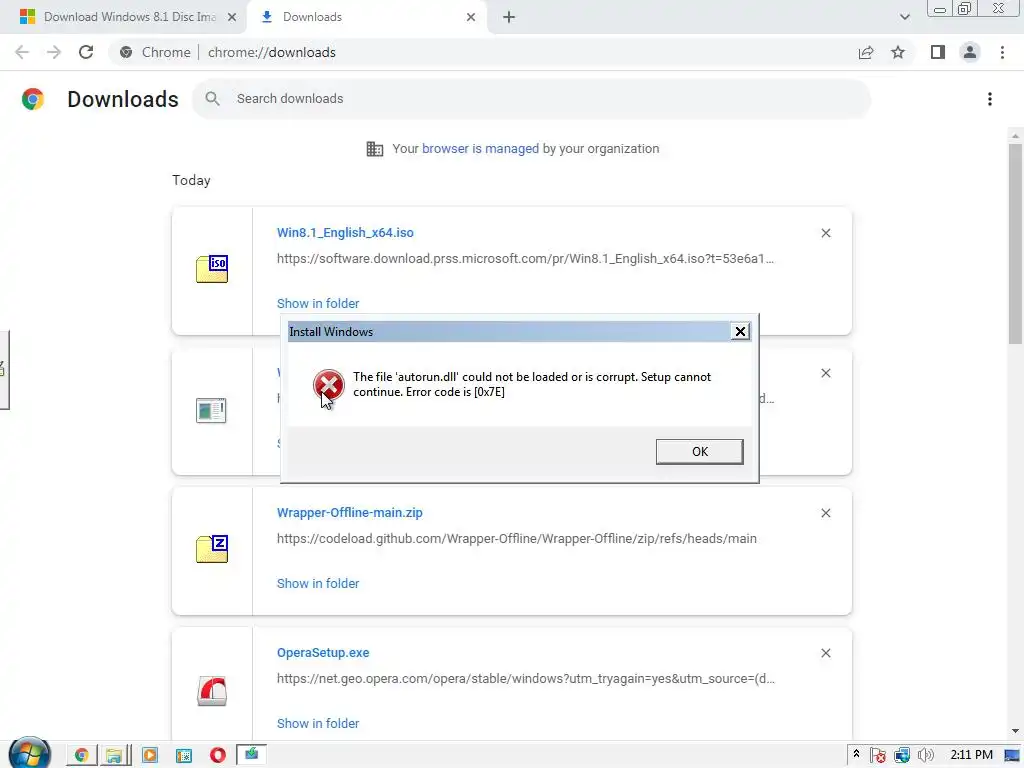Go back to previous page
Viewport: 1024px width, 768px height.
(22, 52)
